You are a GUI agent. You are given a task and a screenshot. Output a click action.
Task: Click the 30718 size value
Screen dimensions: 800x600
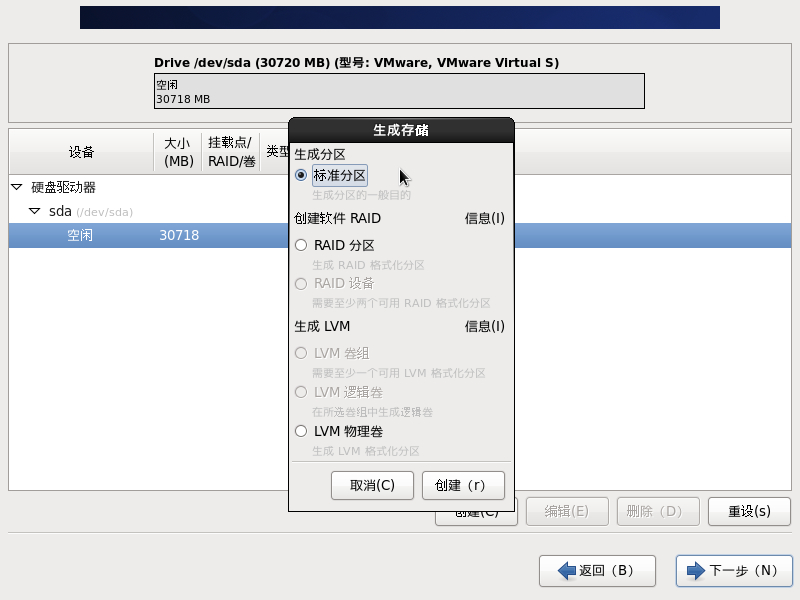[179, 235]
